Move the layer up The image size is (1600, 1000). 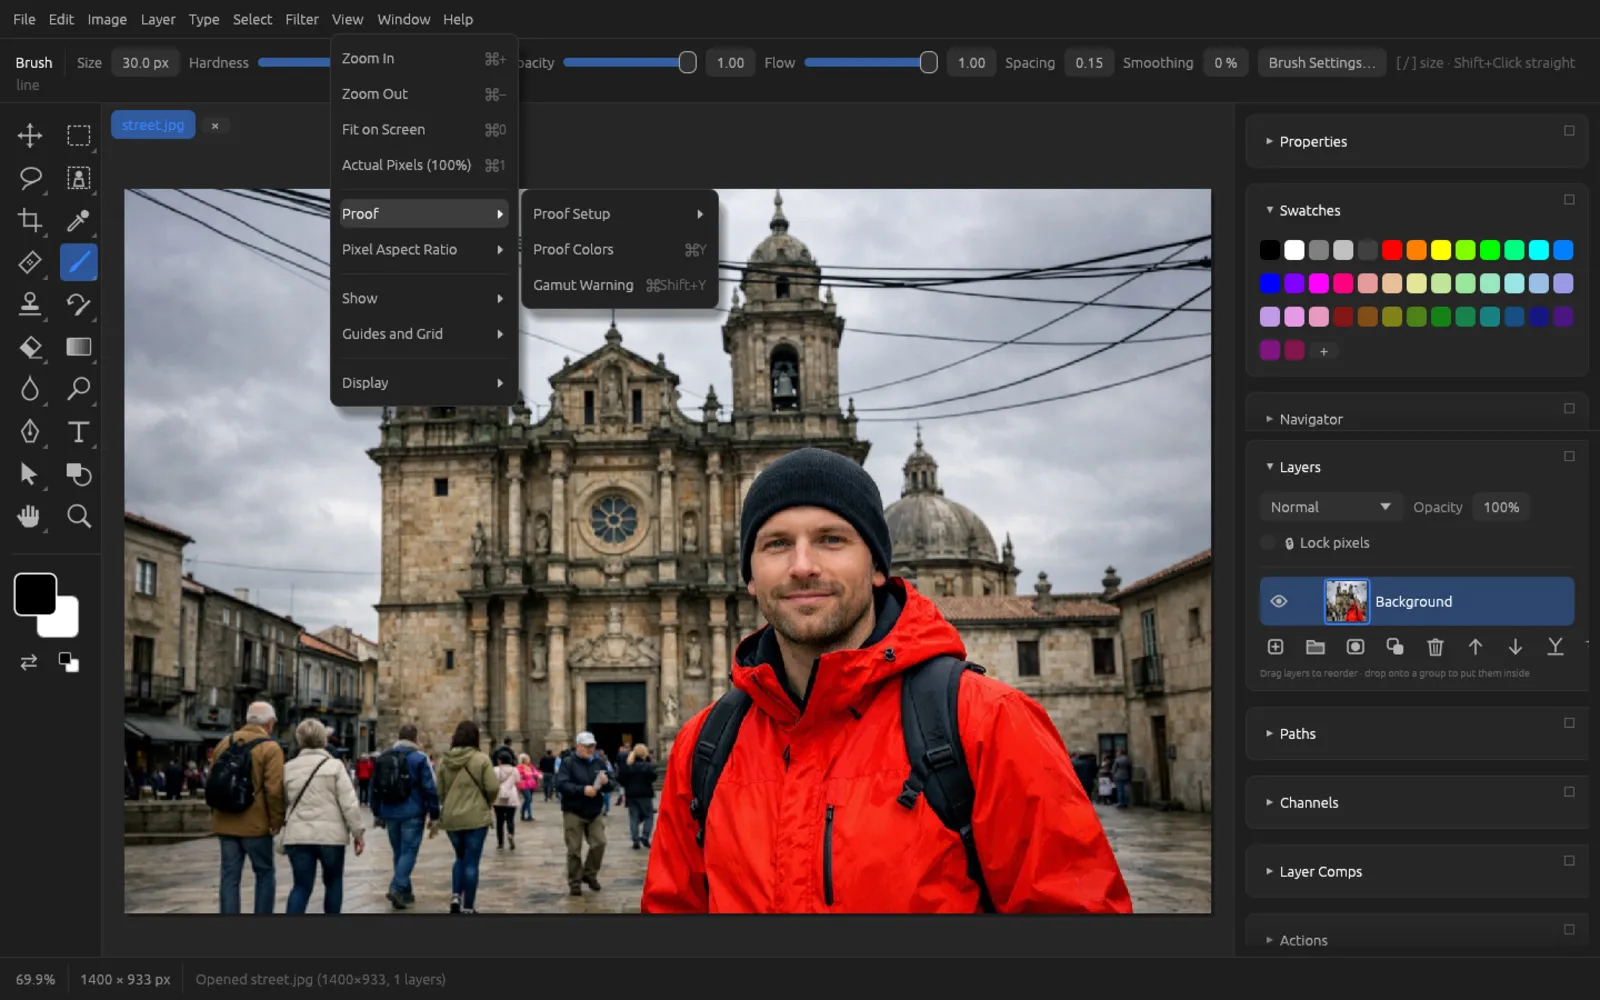[1475, 647]
